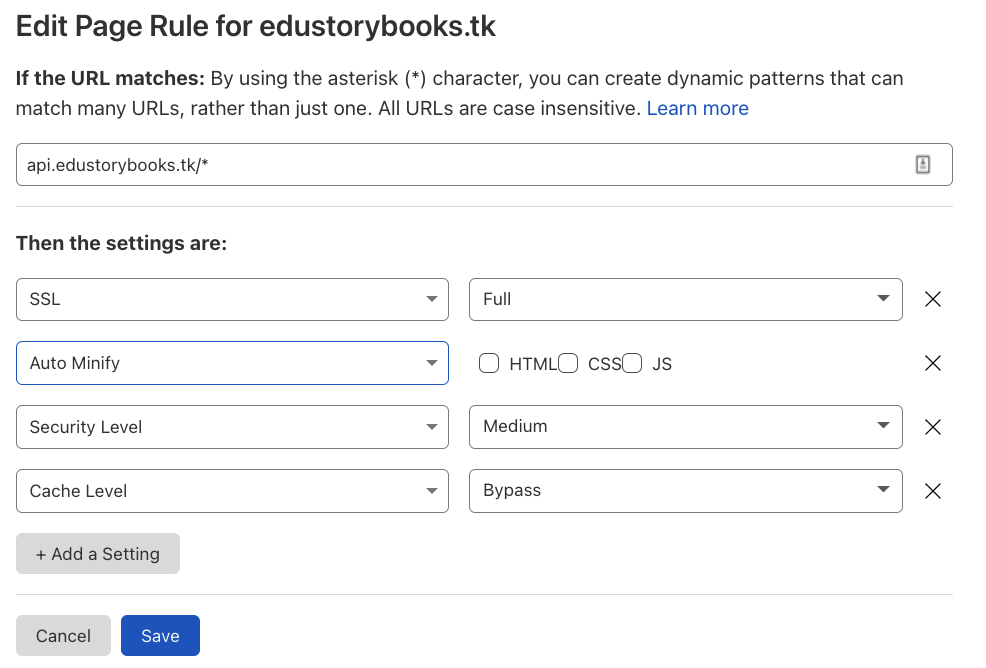Save the page rule changes
The height and width of the screenshot is (668, 986).
[x=160, y=635]
